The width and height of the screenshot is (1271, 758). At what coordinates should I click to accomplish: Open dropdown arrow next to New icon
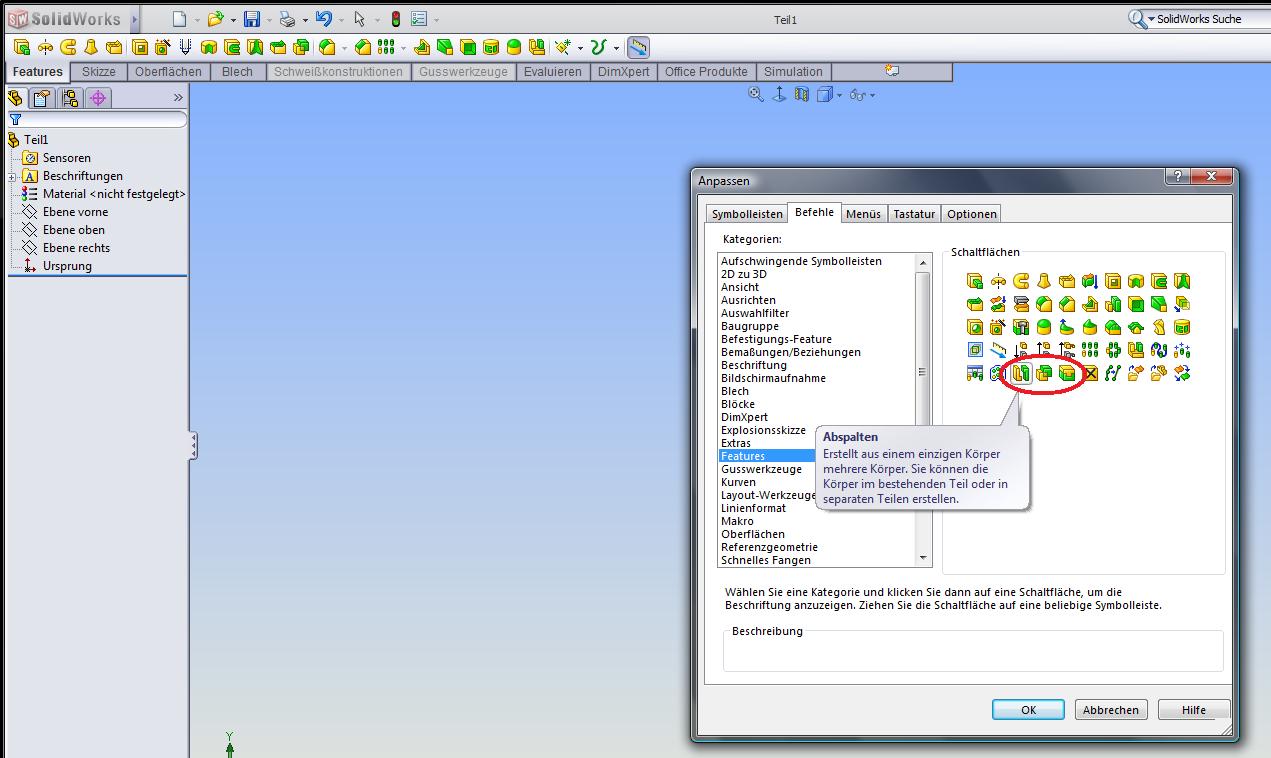pos(197,20)
